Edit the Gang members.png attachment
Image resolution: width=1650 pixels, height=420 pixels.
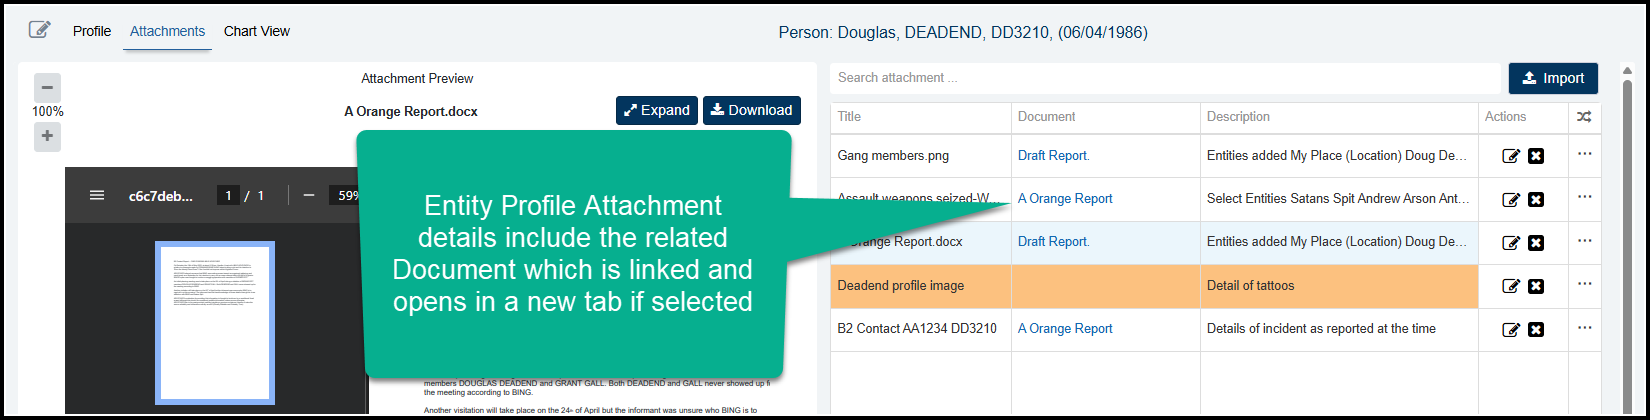pos(1512,156)
